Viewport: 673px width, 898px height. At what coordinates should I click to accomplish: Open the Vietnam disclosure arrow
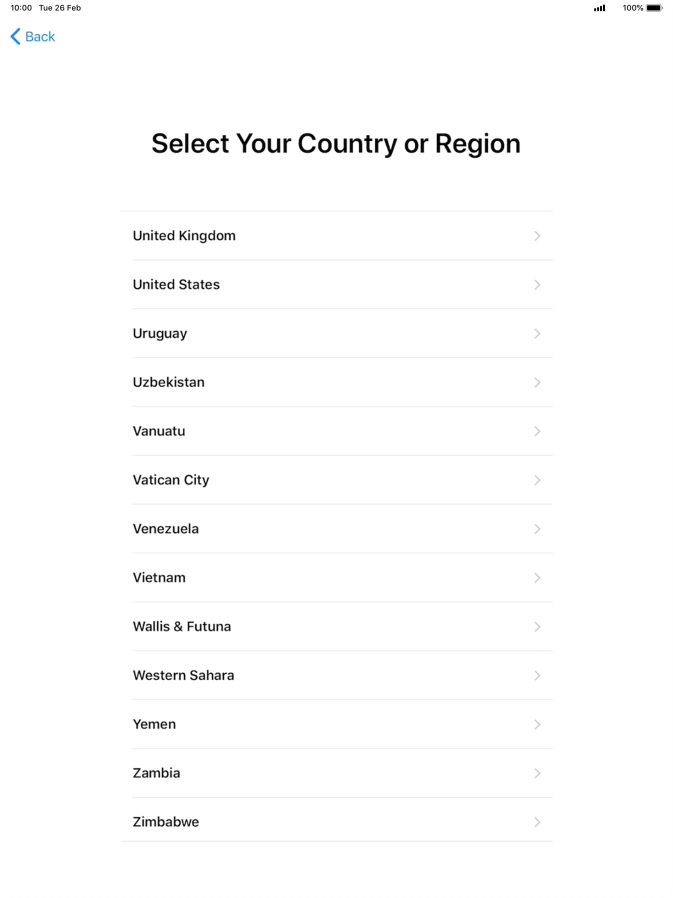pos(538,577)
